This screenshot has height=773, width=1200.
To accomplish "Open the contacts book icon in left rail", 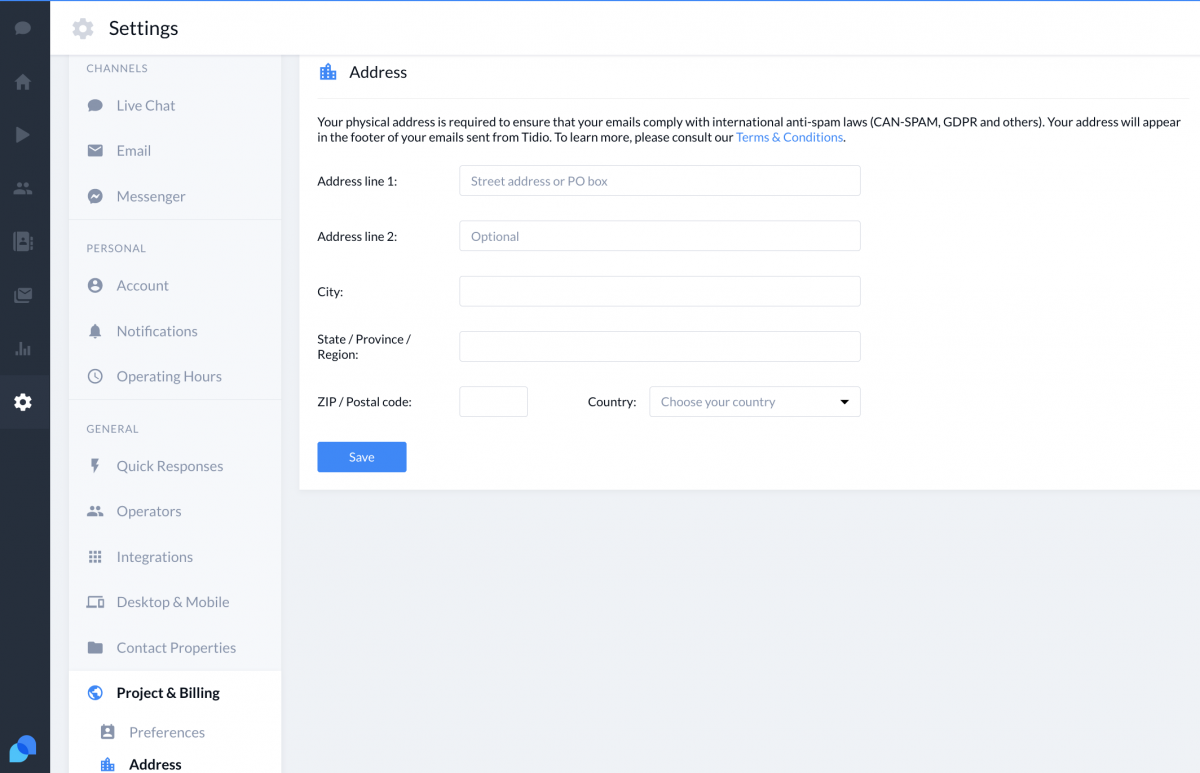I will 23,241.
